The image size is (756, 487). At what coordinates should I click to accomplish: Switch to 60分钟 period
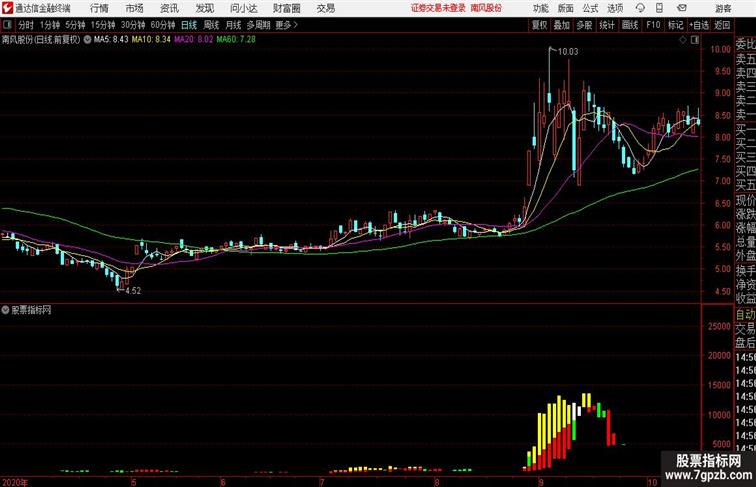point(163,25)
